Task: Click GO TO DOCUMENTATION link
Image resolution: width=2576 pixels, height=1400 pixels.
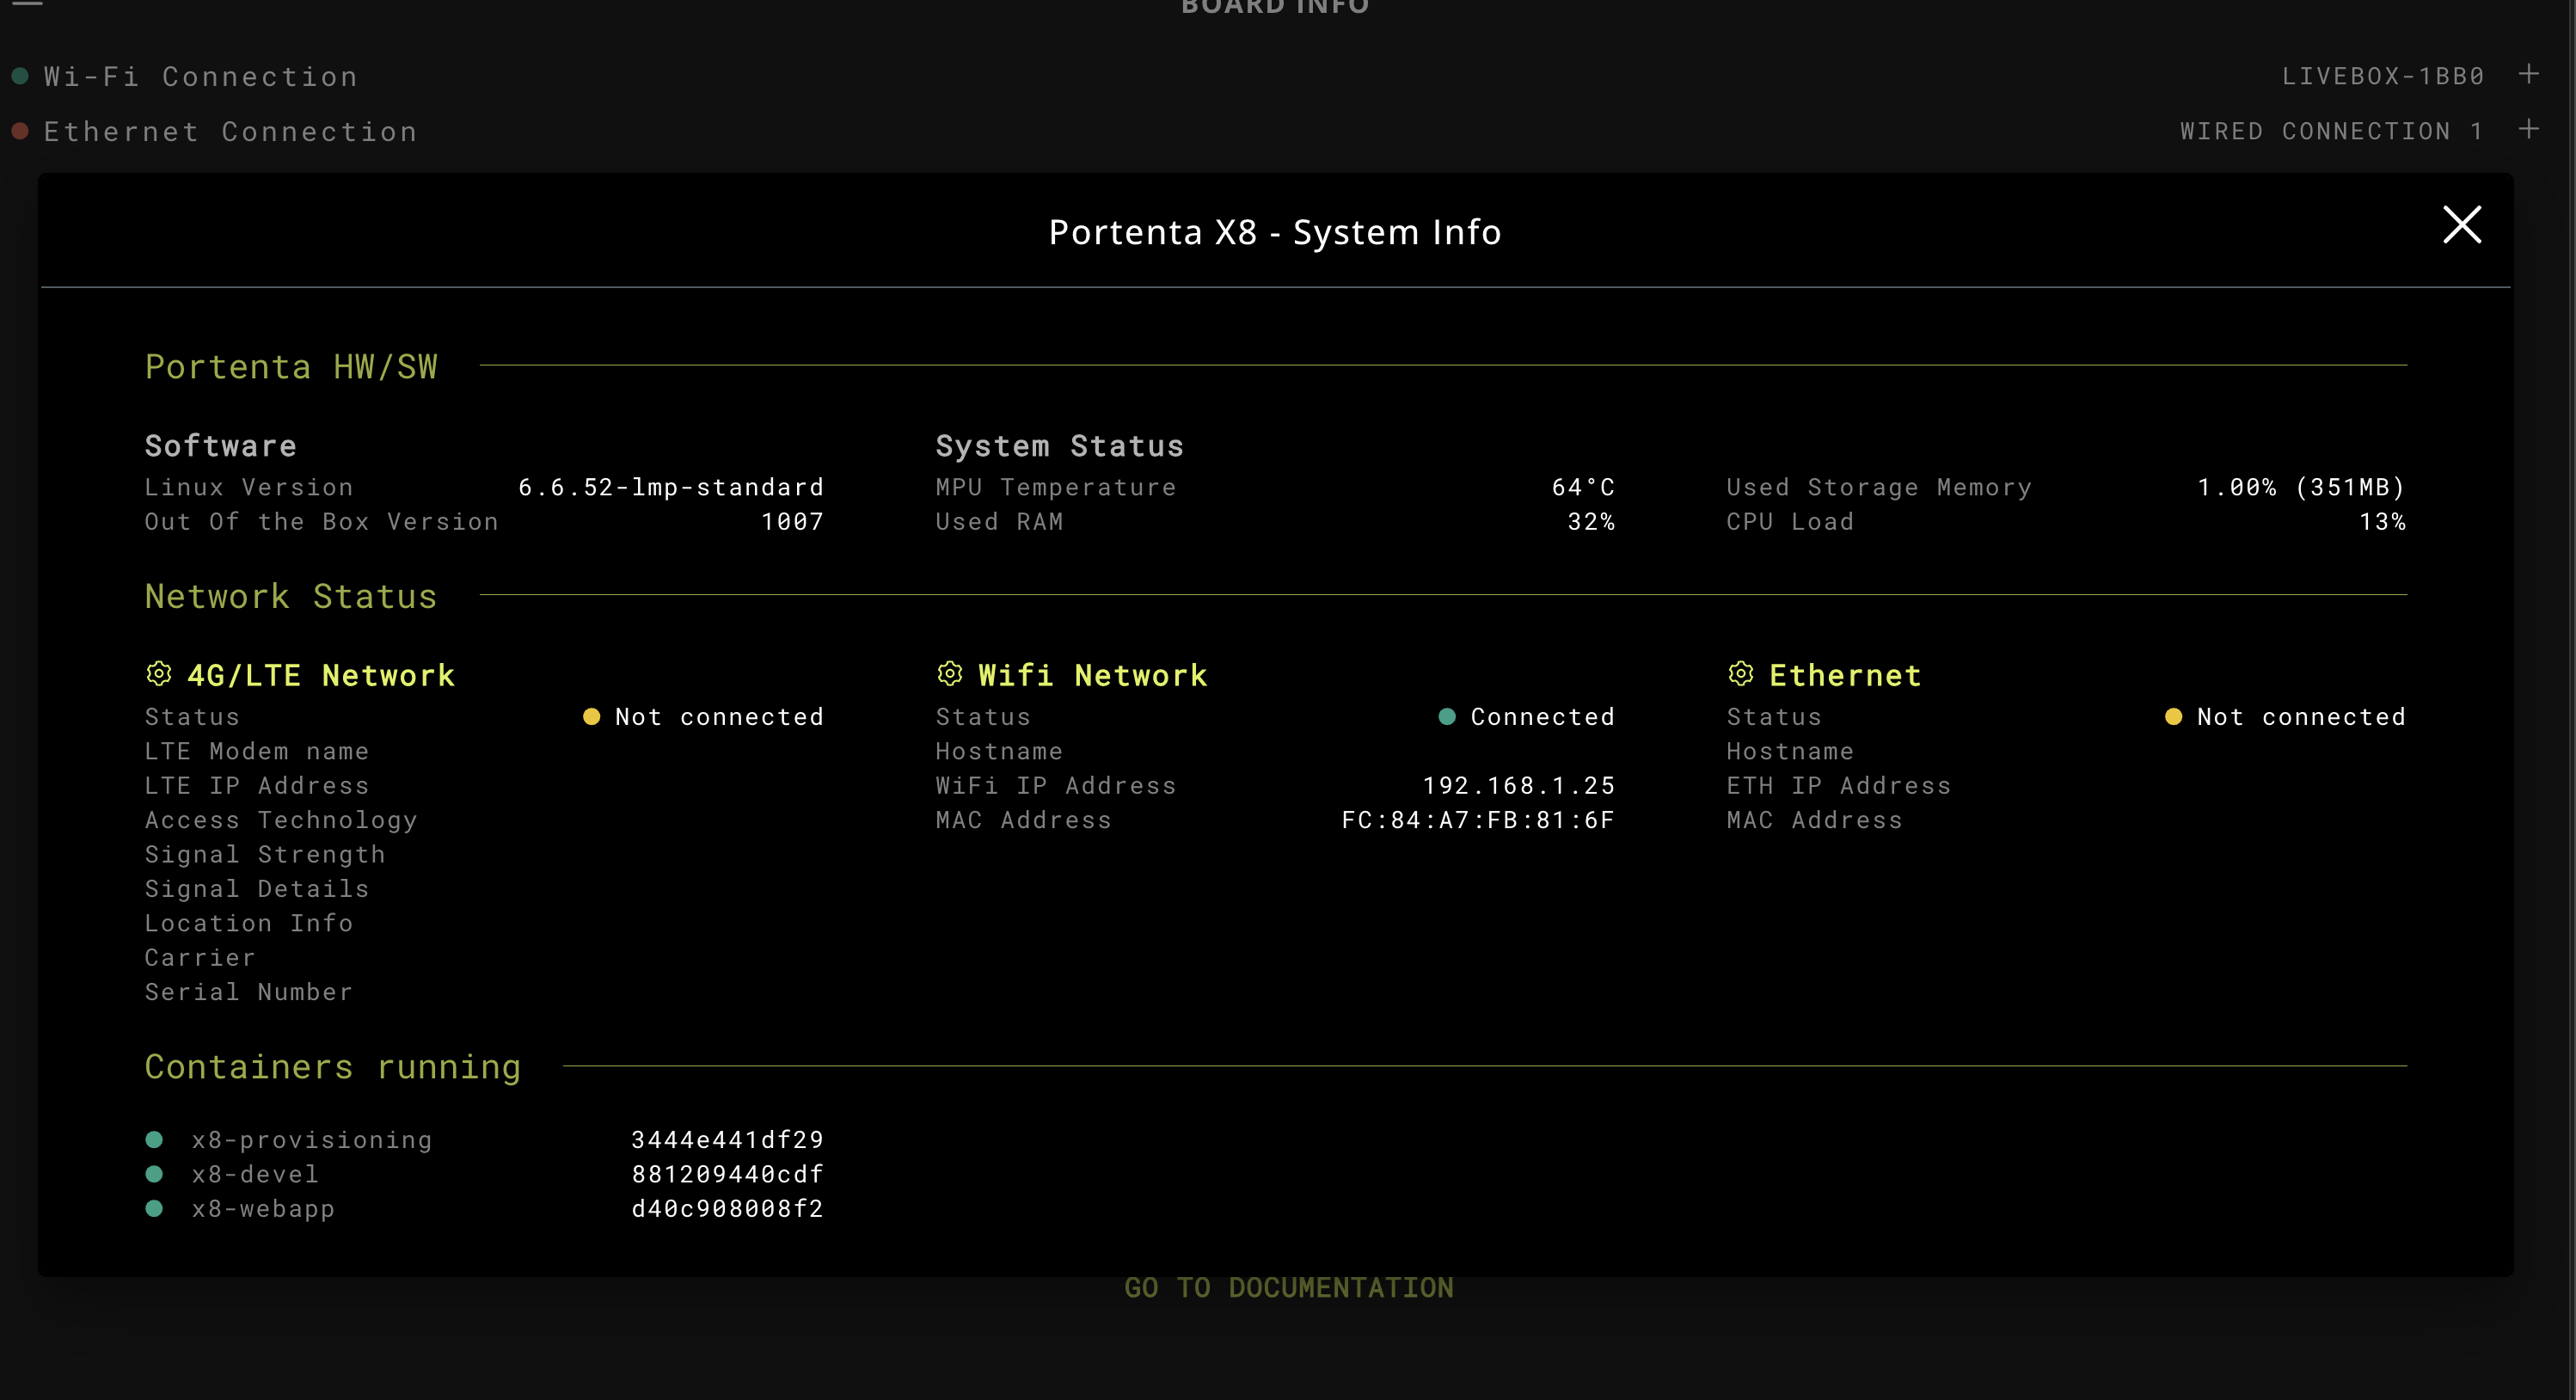Action: pos(1288,1288)
